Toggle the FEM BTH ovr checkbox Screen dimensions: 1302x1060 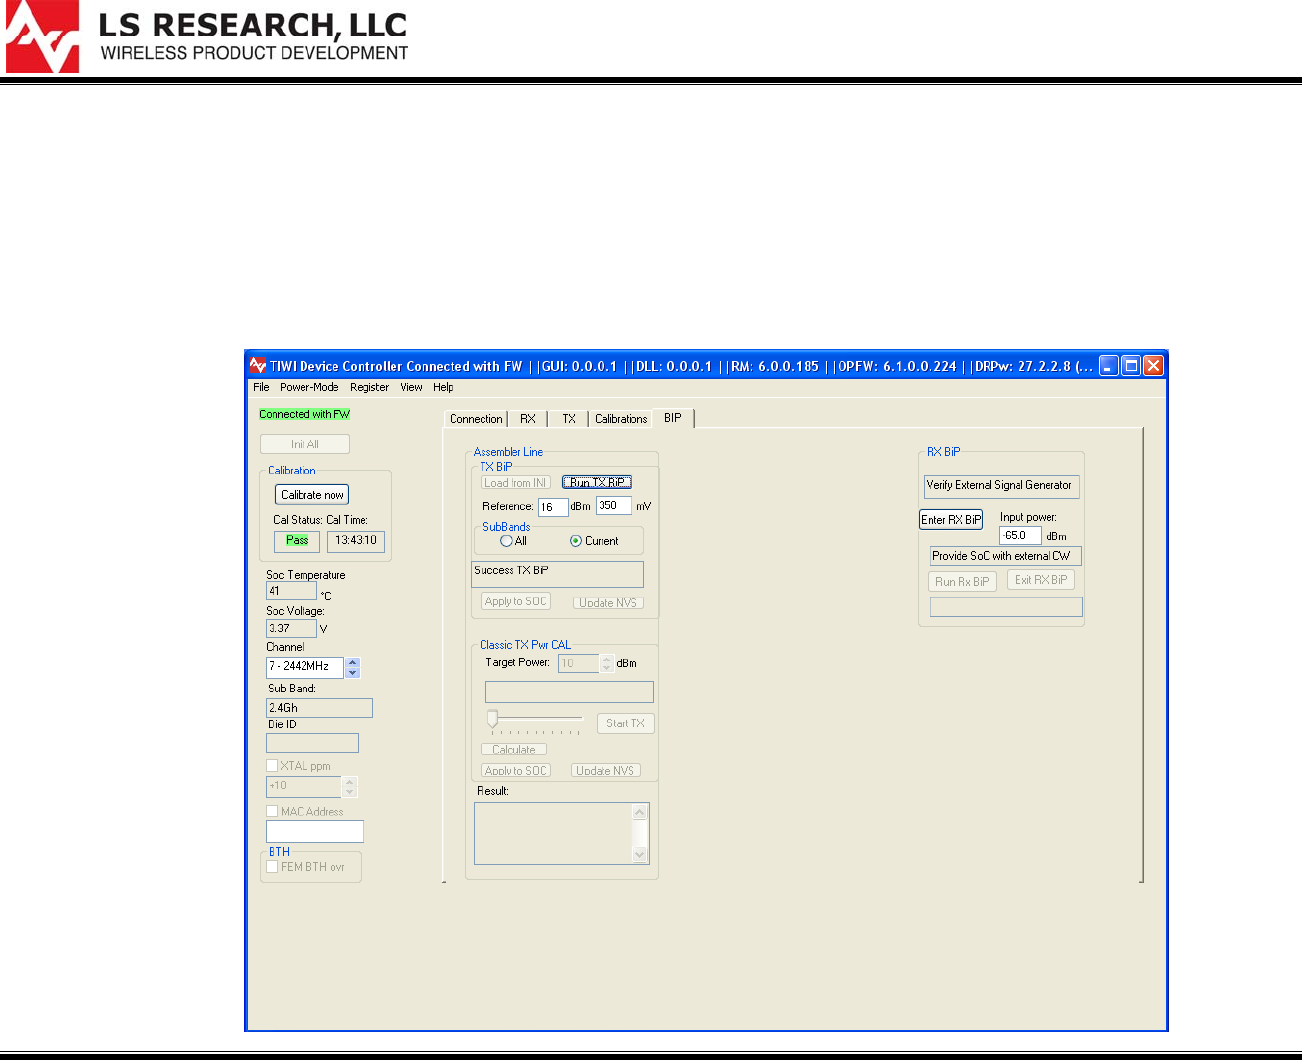point(272,867)
